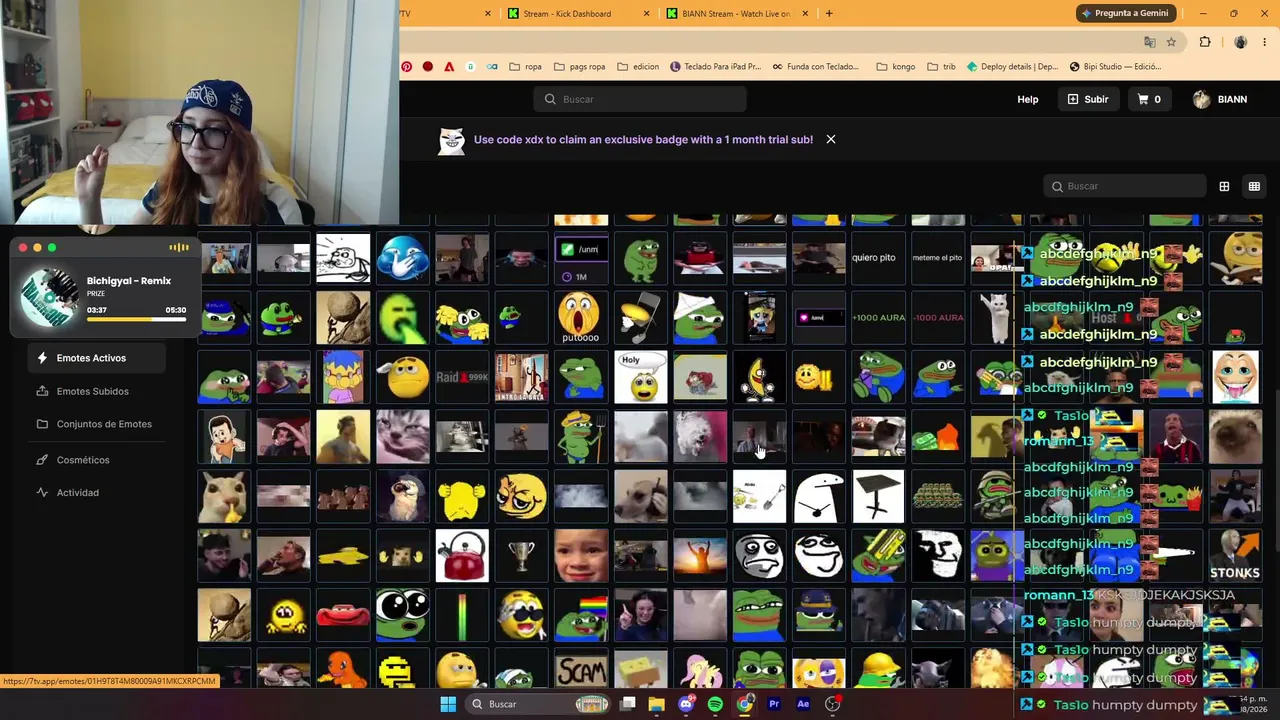Switch to the BIANN Stream browser tab
This screenshot has height=720, width=1280.
pyautogui.click(x=736, y=14)
